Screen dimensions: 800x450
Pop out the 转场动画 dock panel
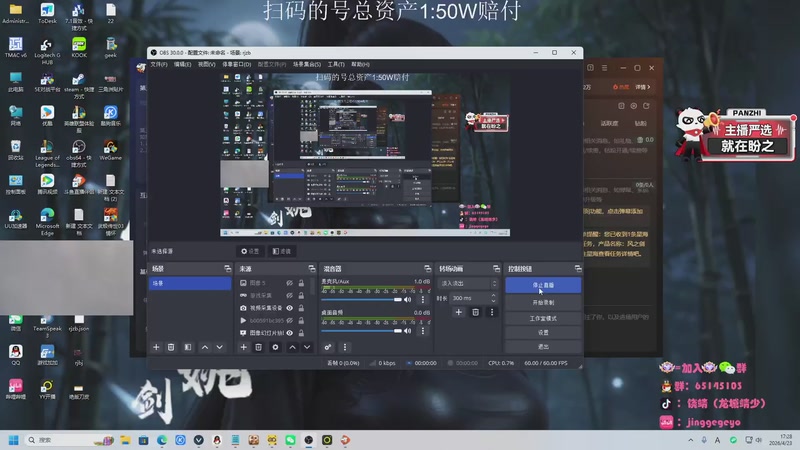[x=496, y=268]
